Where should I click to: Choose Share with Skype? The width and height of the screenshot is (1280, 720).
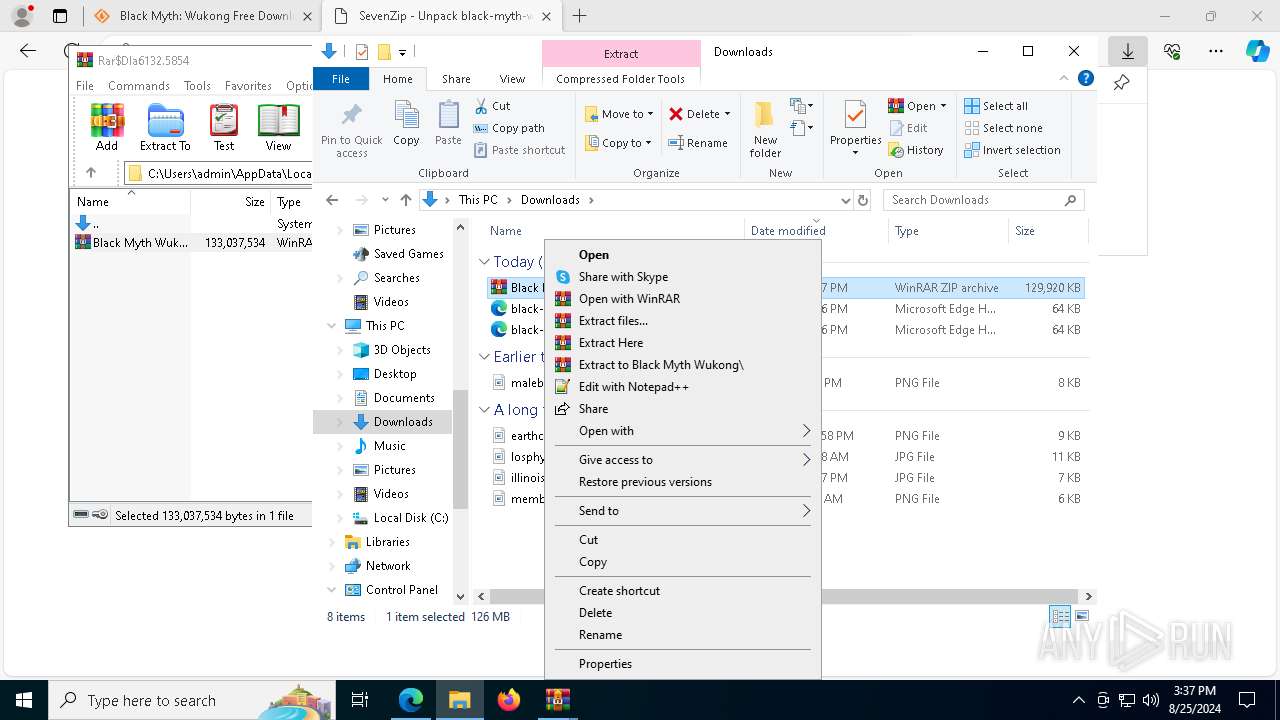684,277
